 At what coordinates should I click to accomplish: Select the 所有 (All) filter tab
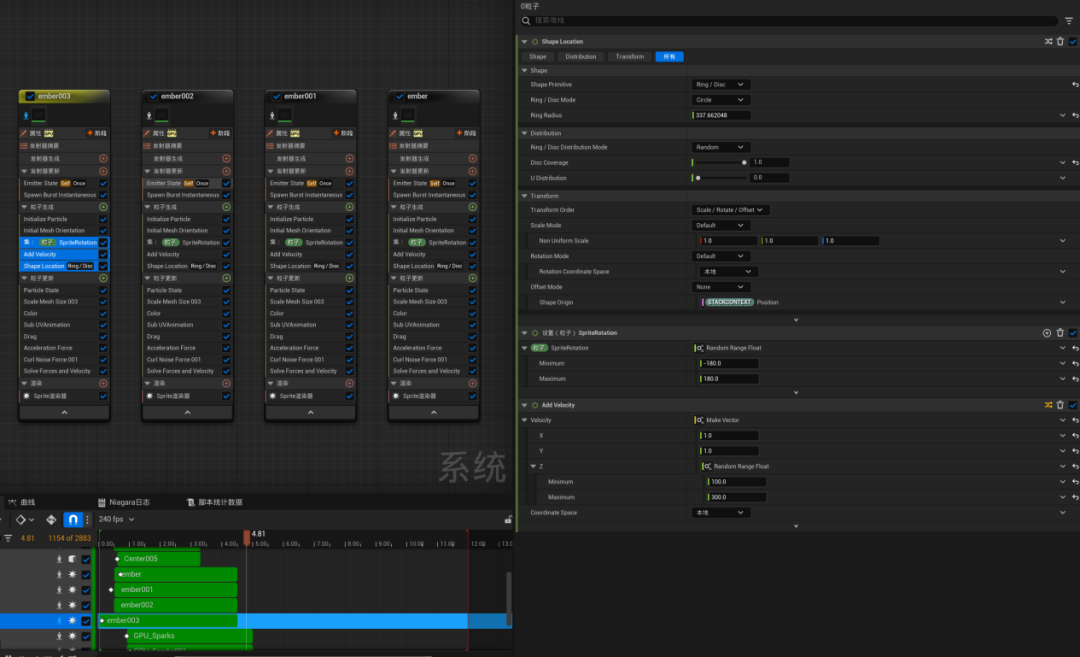[x=669, y=56]
